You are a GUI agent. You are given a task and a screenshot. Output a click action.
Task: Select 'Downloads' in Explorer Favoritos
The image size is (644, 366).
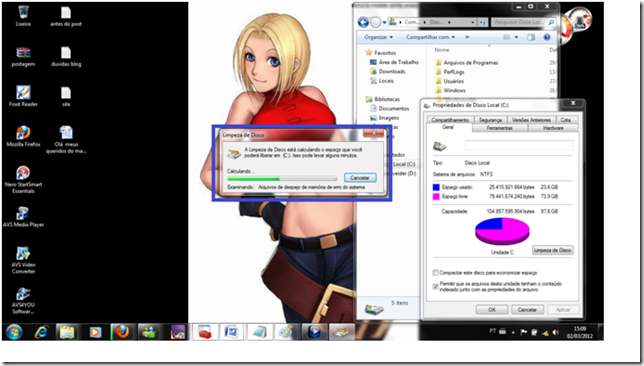pyautogui.click(x=387, y=71)
